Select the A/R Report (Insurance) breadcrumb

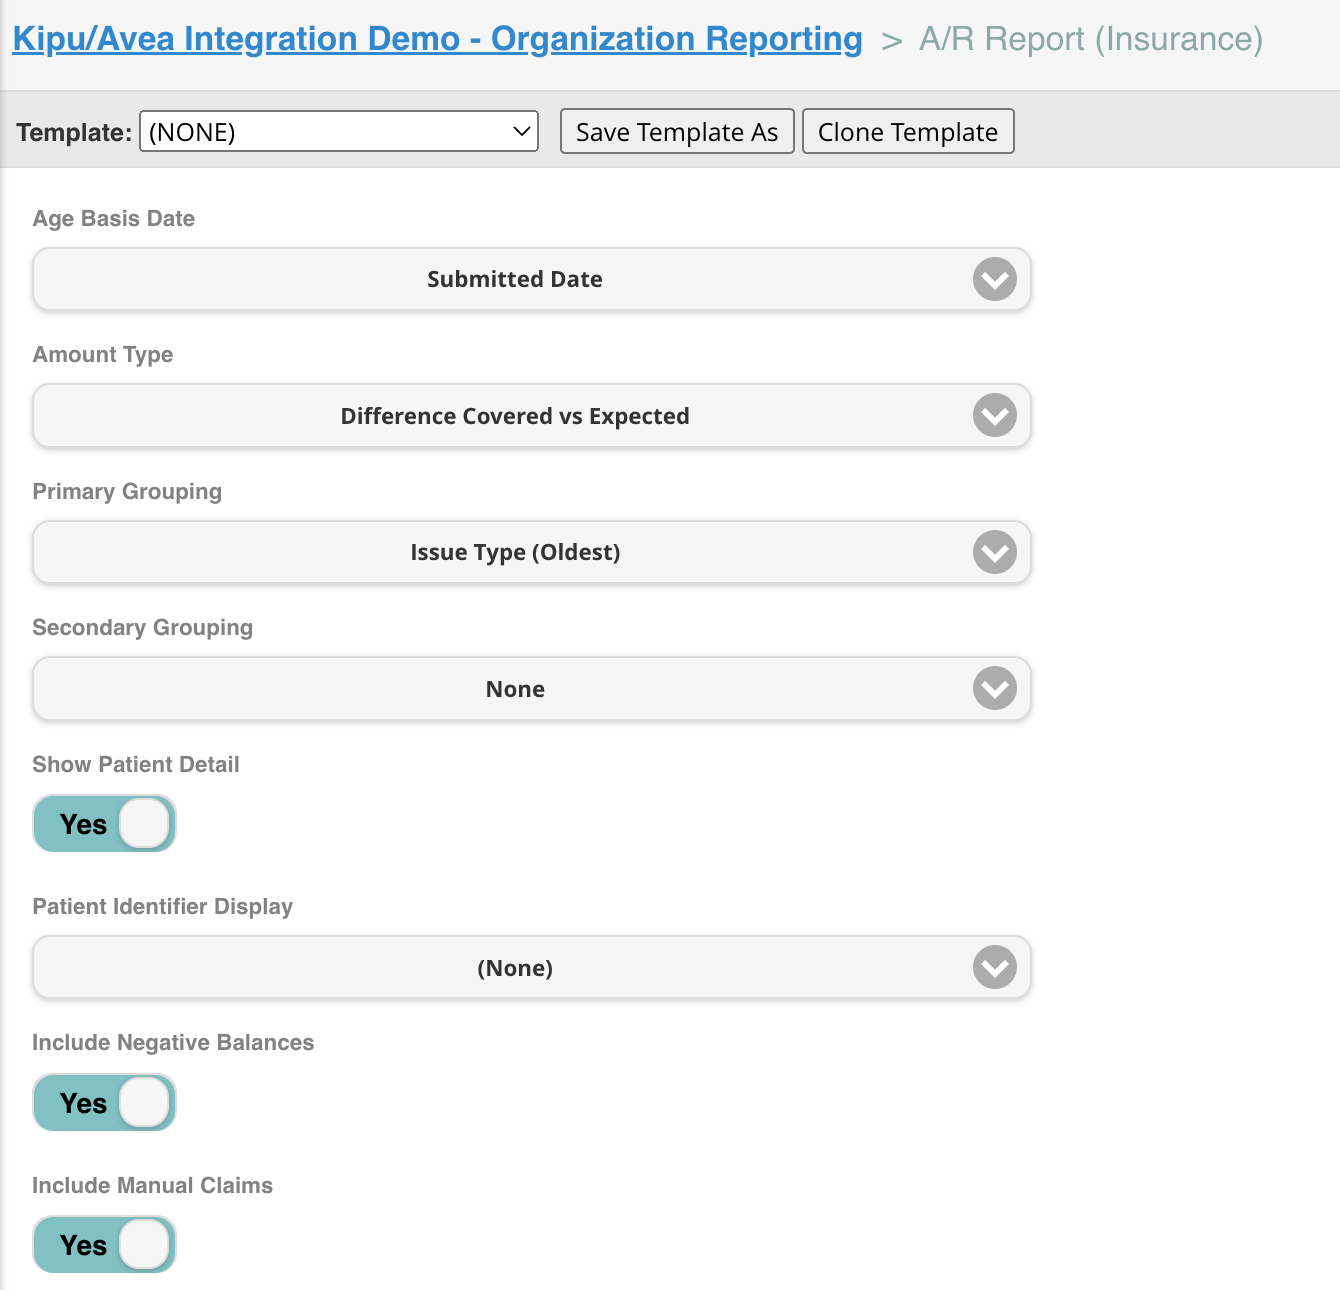(x=1089, y=39)
